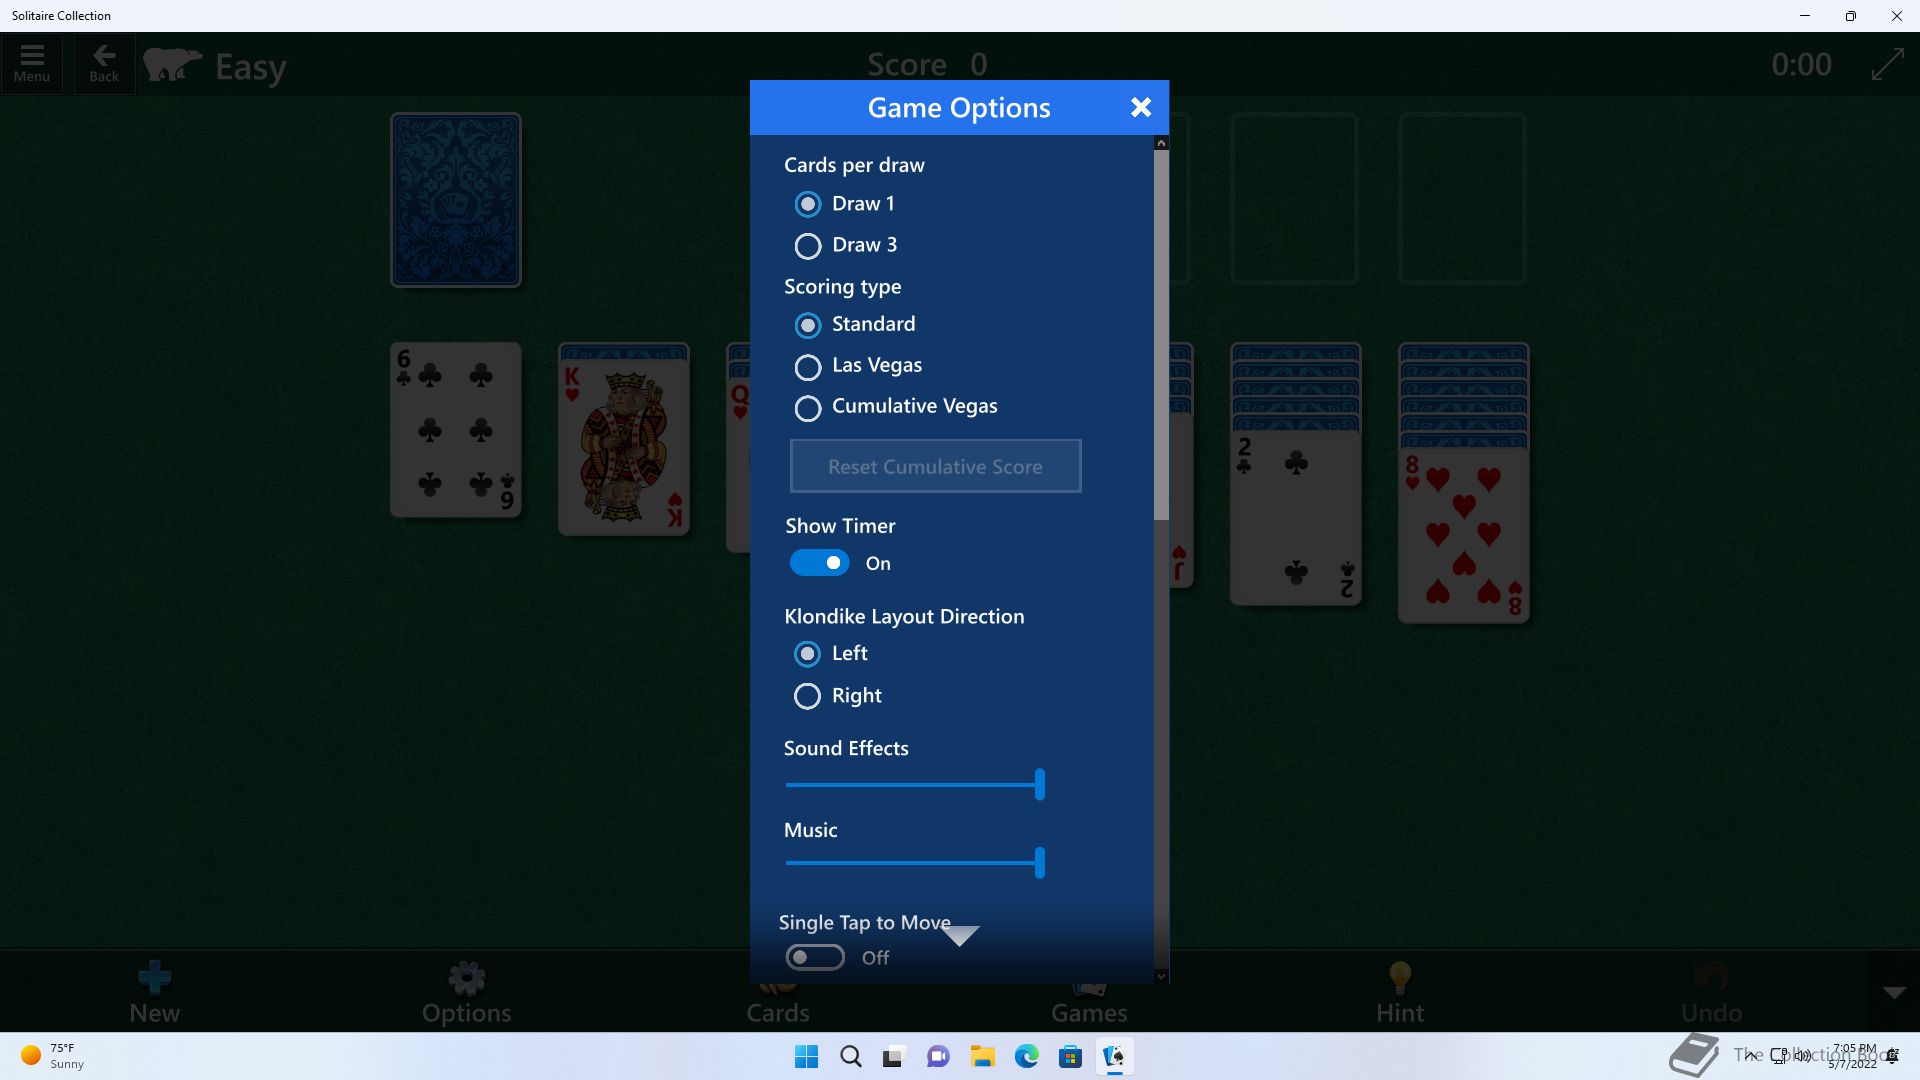Click the Score display

(927, 65)
